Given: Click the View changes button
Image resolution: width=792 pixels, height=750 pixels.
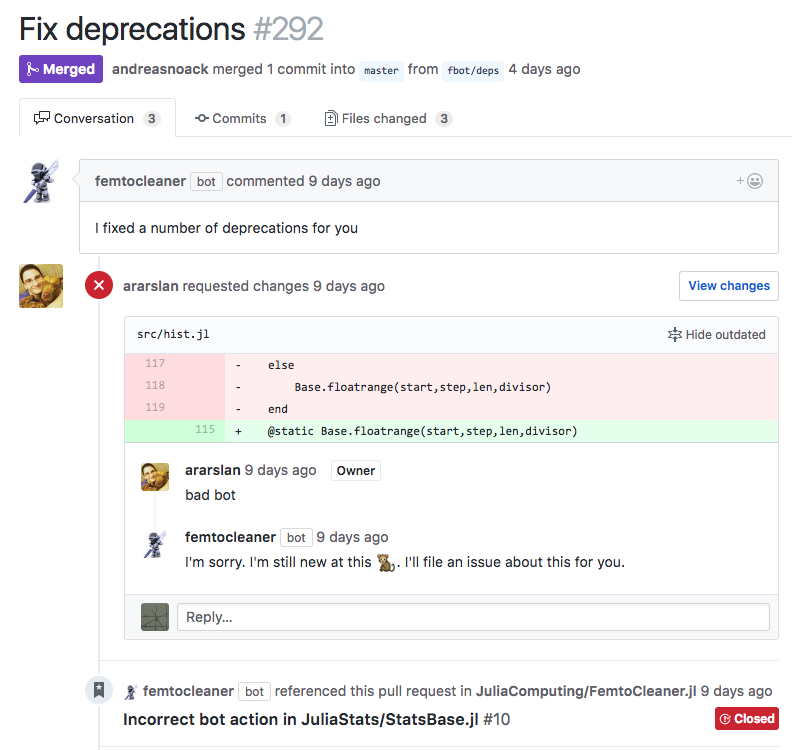Looking at the screenshot, I should (728, 286).
